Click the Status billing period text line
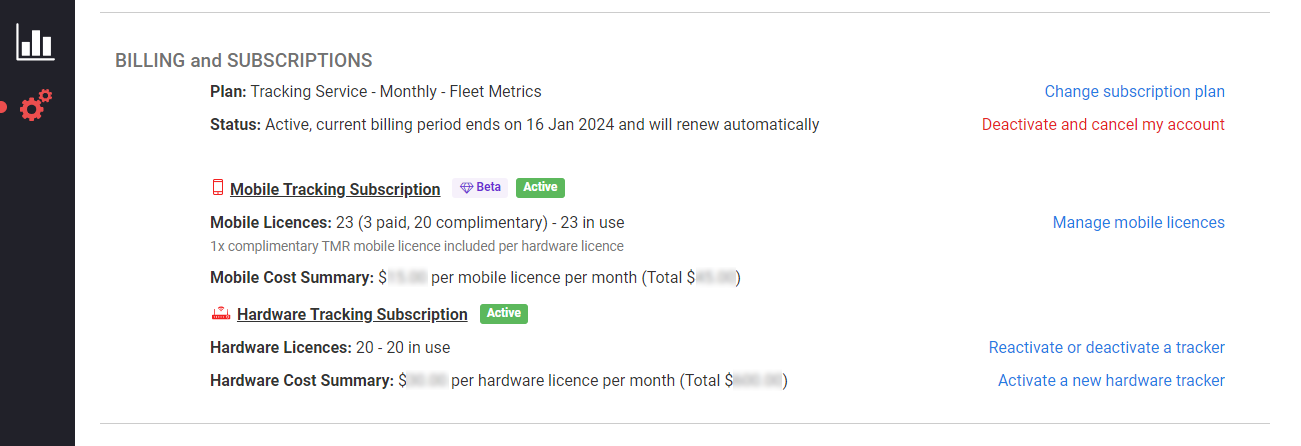This screenshot has width=1301, height=446. click(515, 125)
